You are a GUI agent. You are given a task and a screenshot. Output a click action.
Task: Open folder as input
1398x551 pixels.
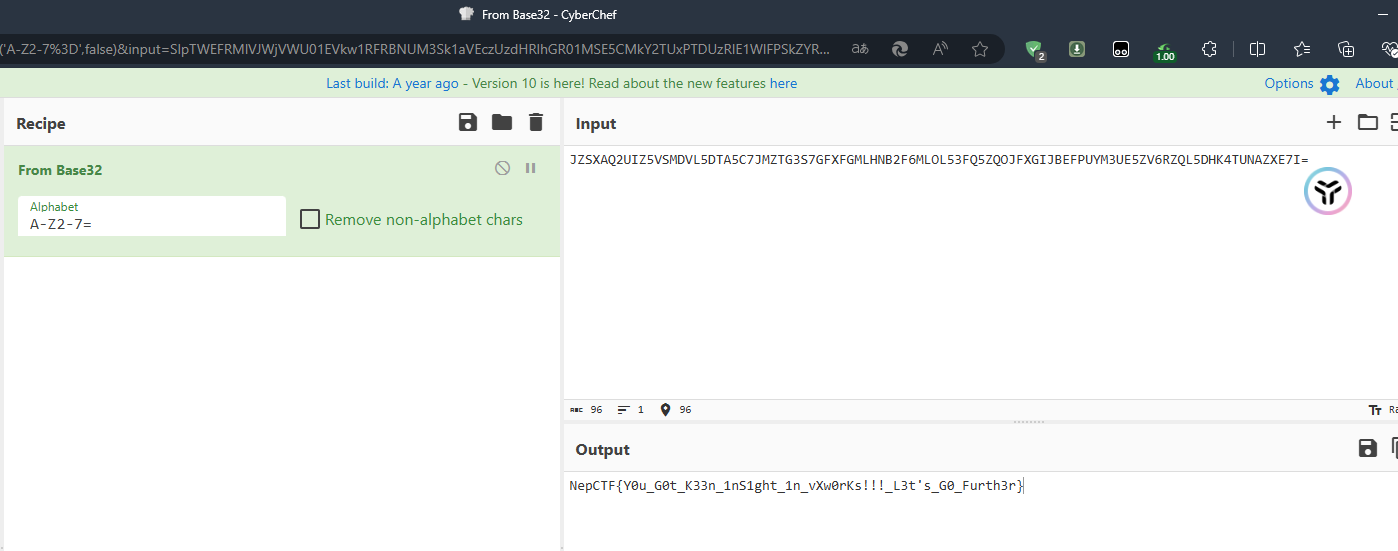coord(1367,122)
